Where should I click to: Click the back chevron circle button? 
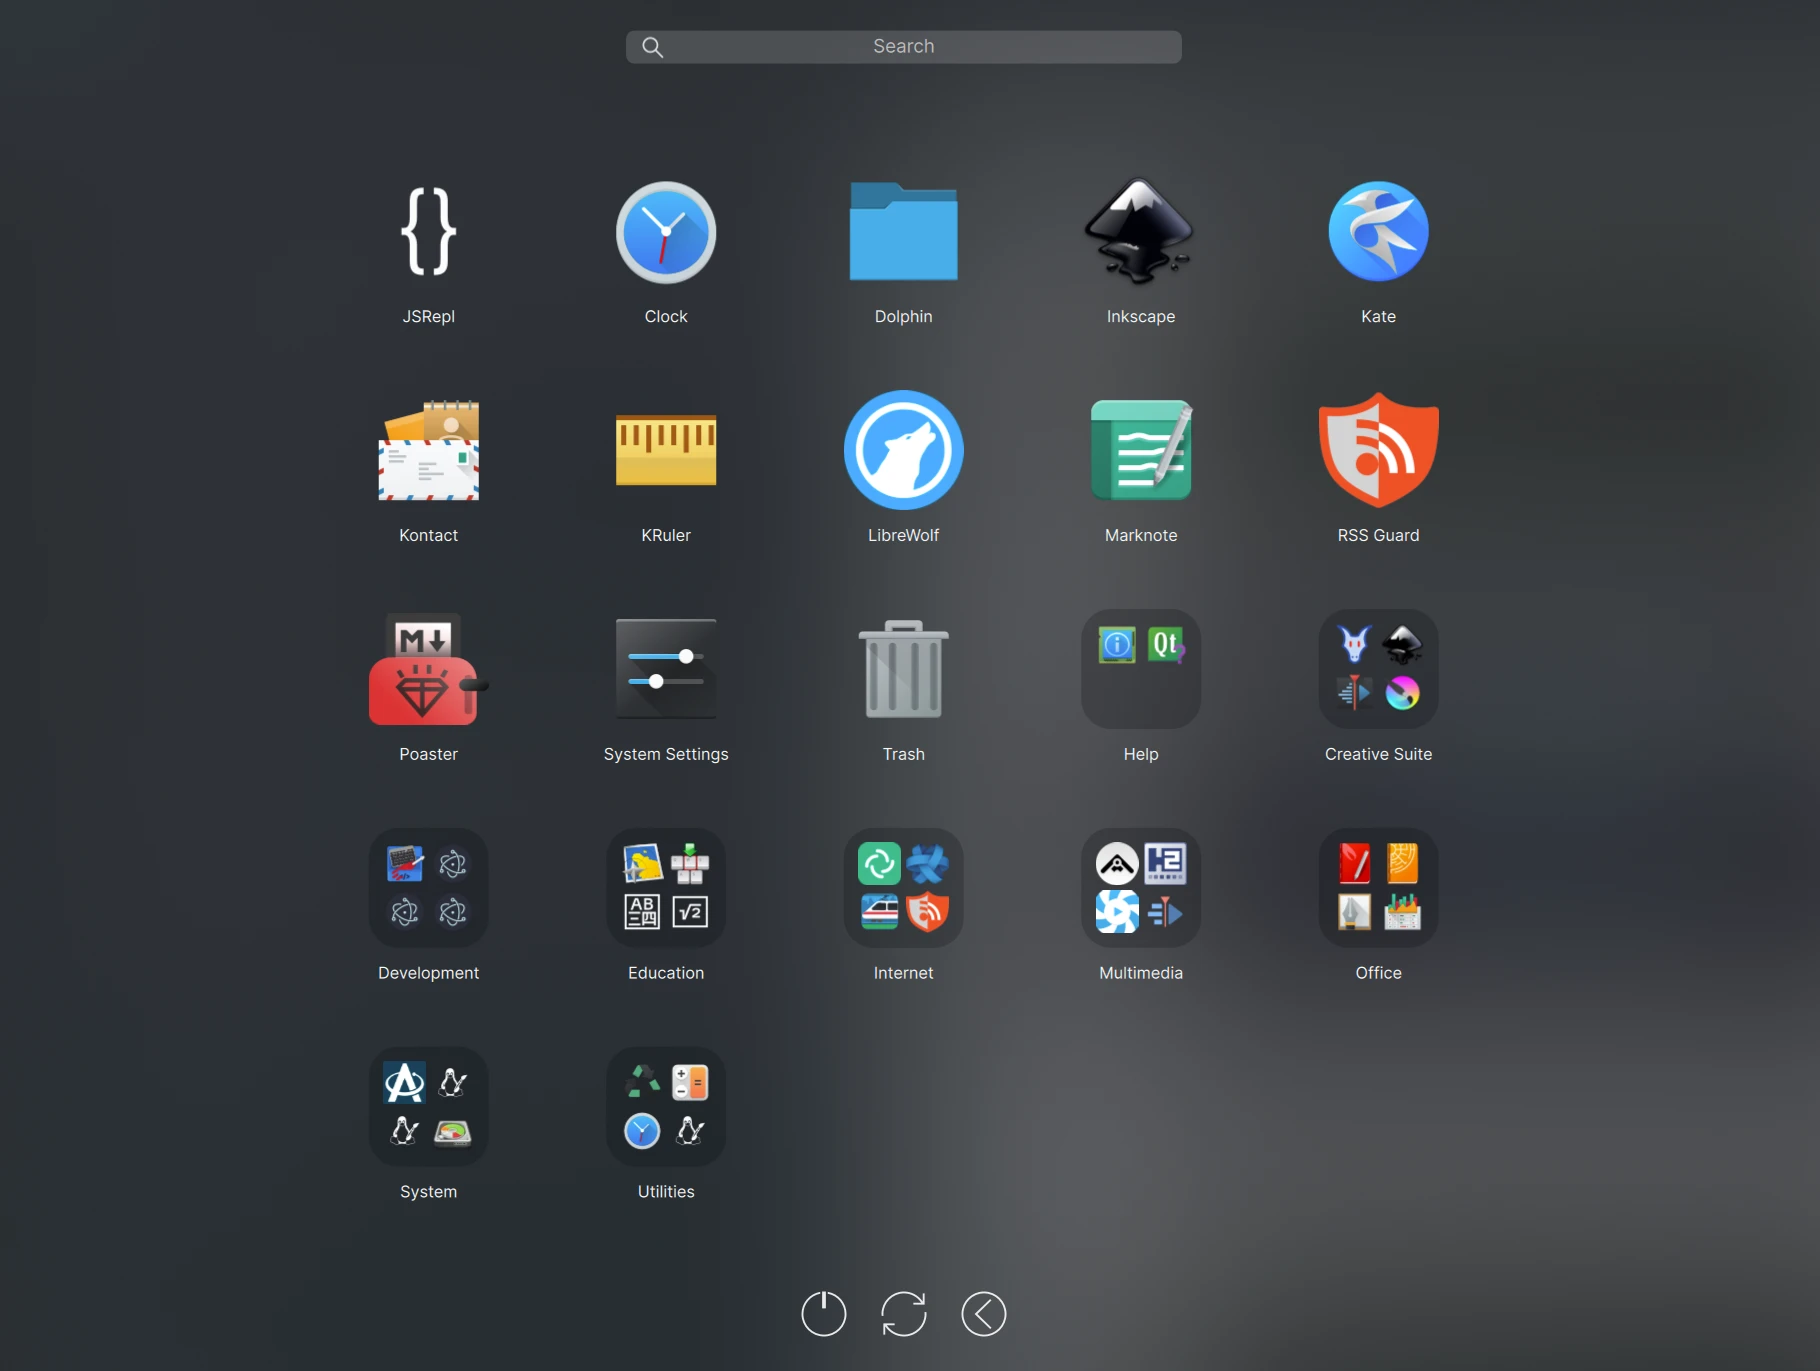[x=983, y=1314]
